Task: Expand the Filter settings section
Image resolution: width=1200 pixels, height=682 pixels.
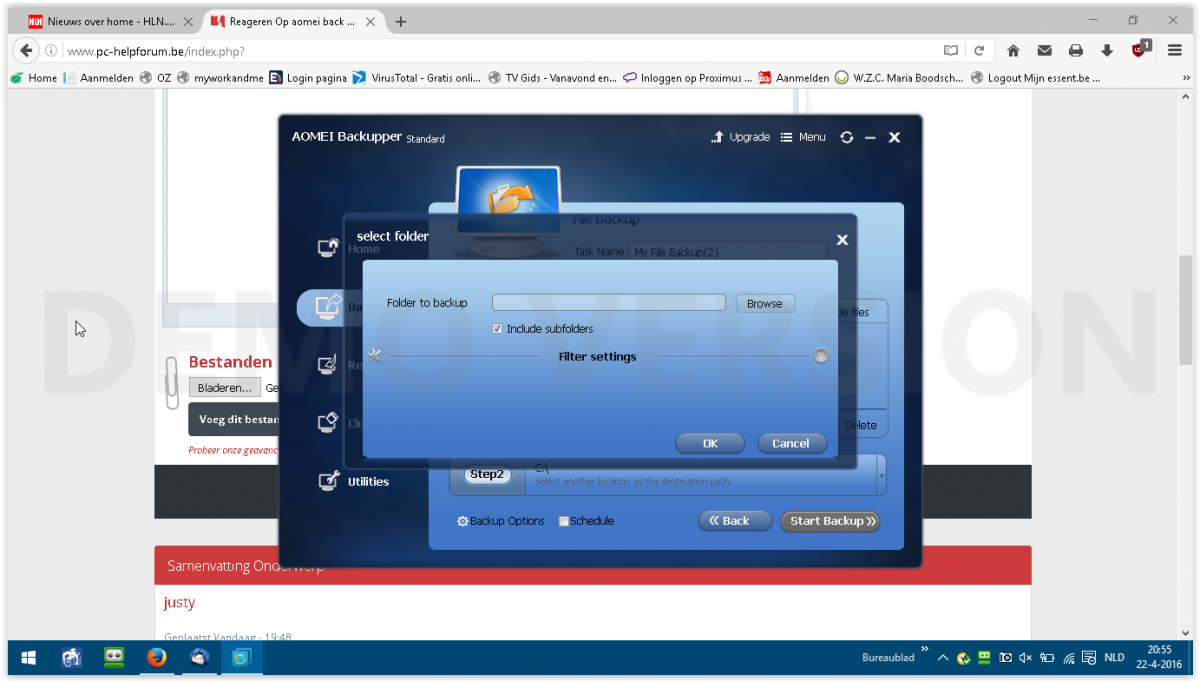Action: coord(821,356)
